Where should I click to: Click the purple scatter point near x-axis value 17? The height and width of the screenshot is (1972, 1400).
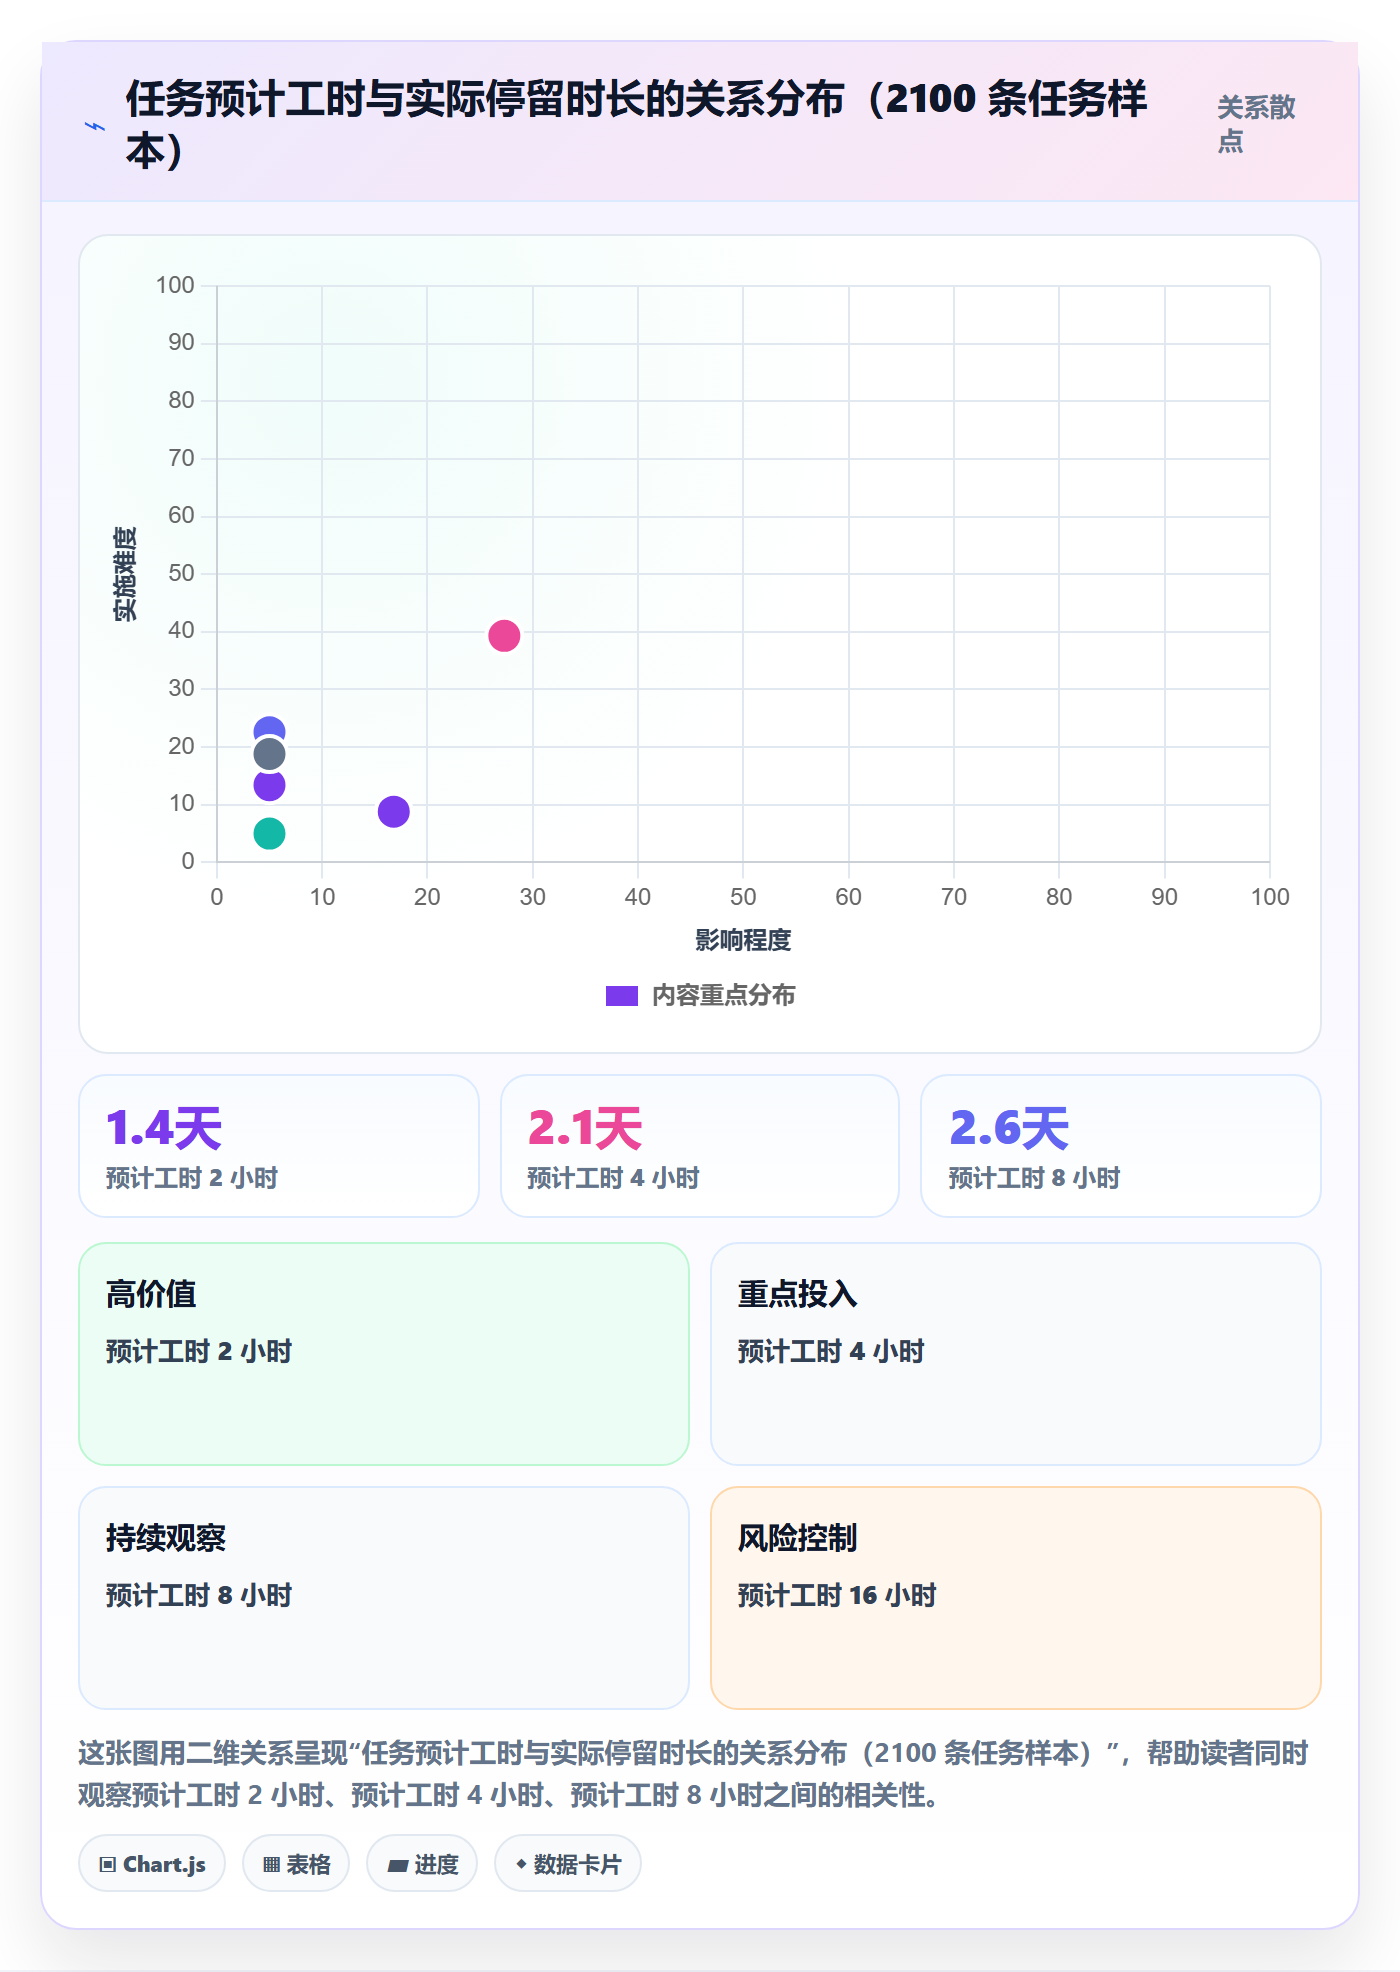[393, 811]
